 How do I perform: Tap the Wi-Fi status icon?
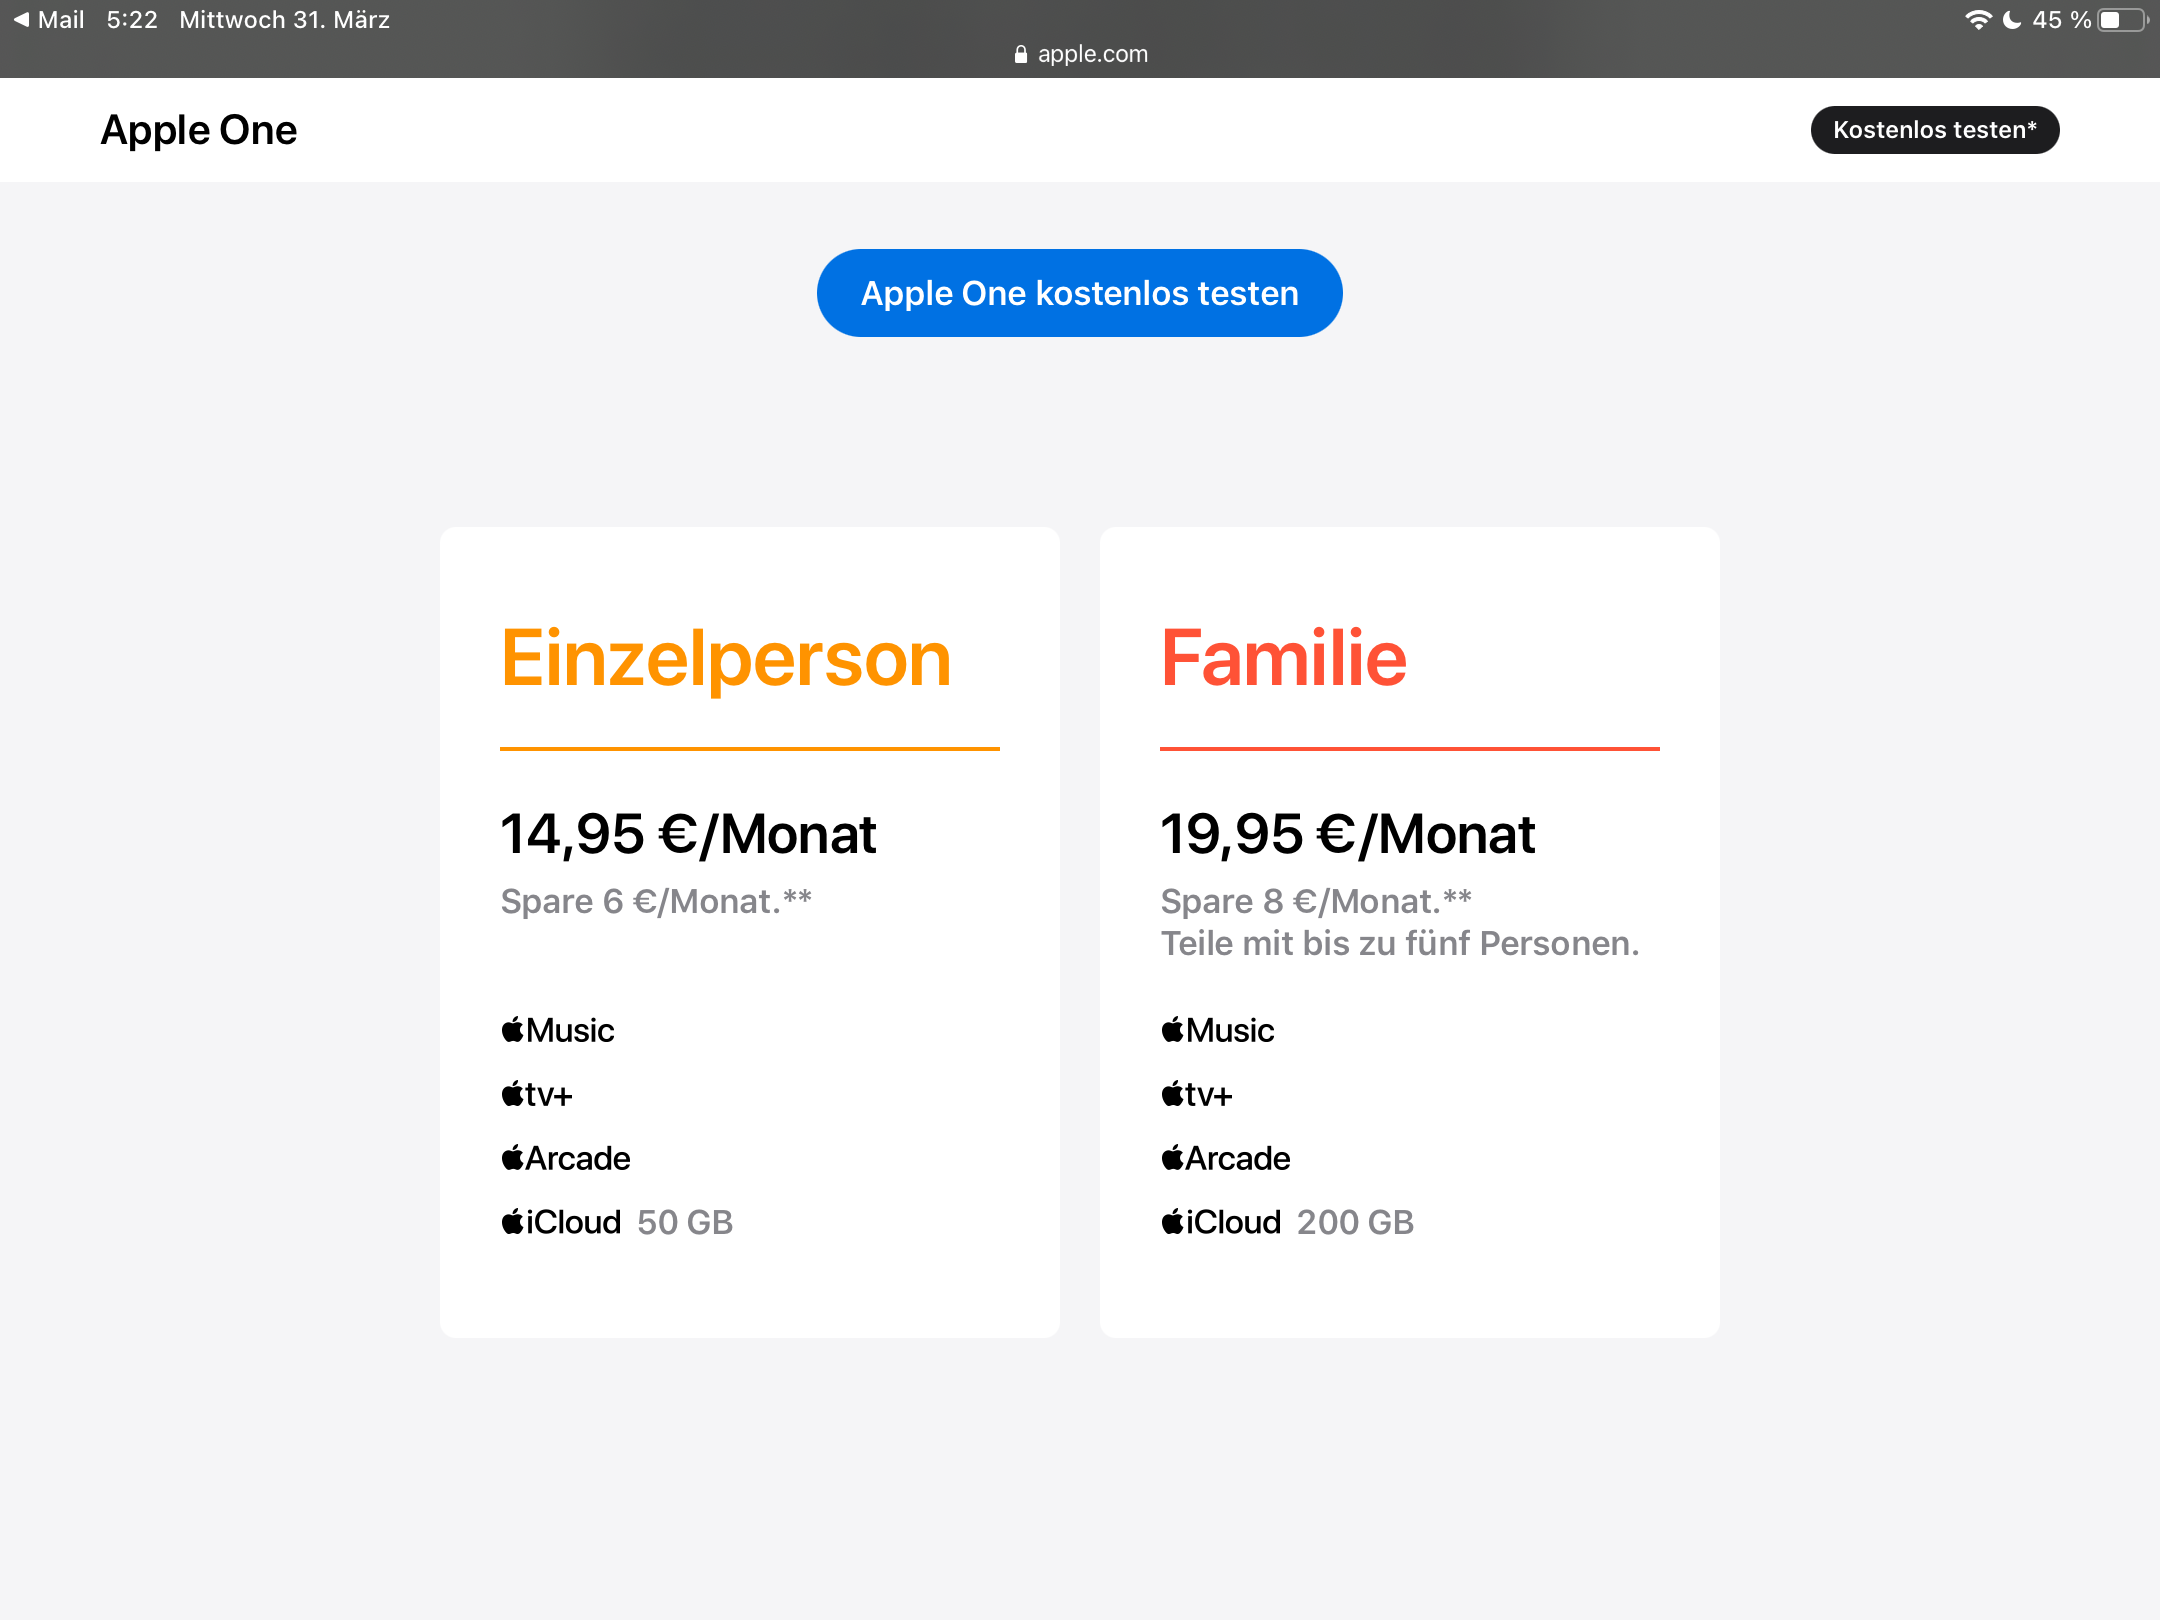coord(1977,20)
